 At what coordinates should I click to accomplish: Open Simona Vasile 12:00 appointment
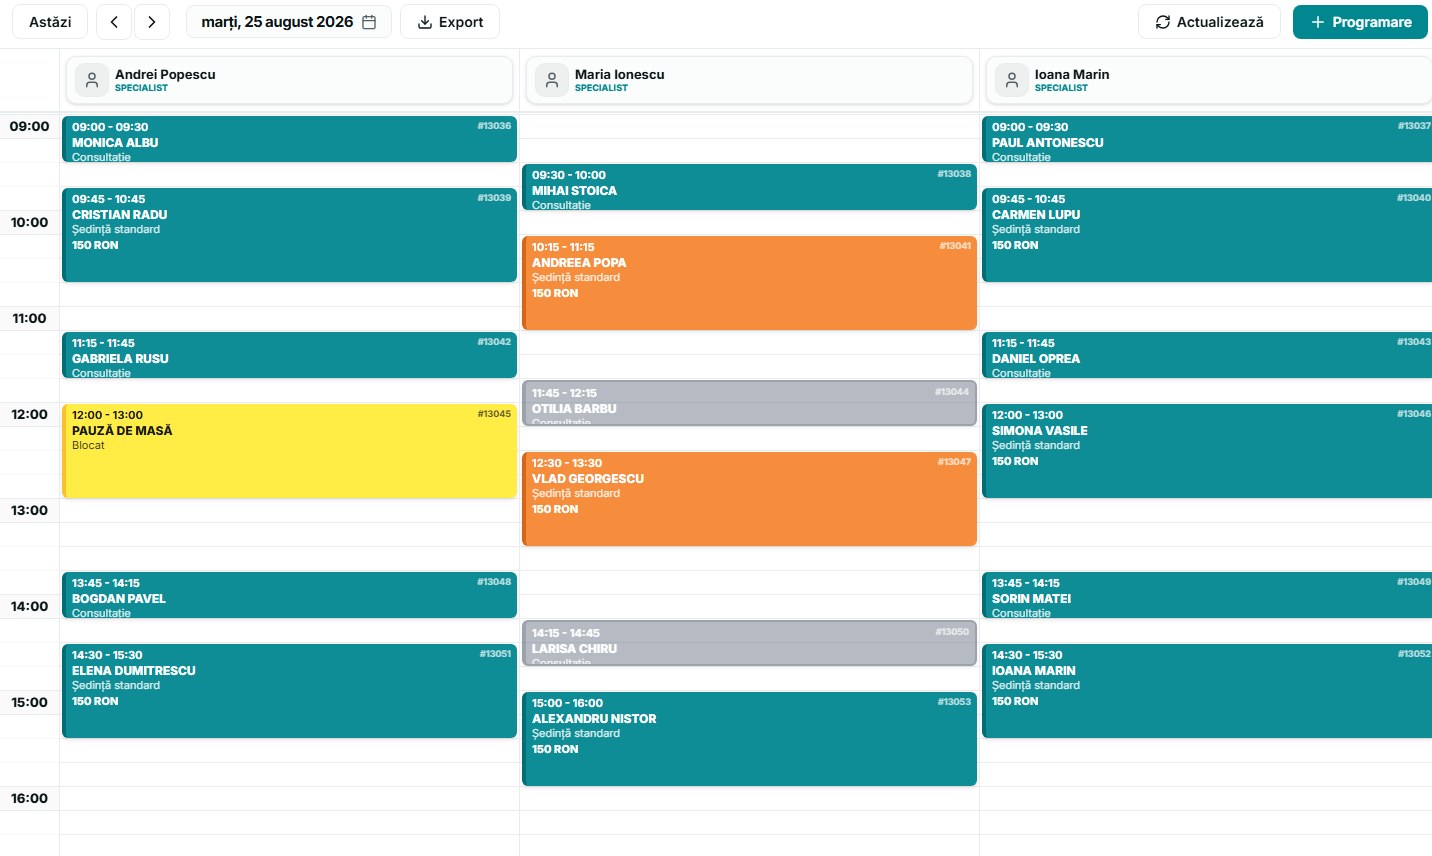[x=1207, y=451]
